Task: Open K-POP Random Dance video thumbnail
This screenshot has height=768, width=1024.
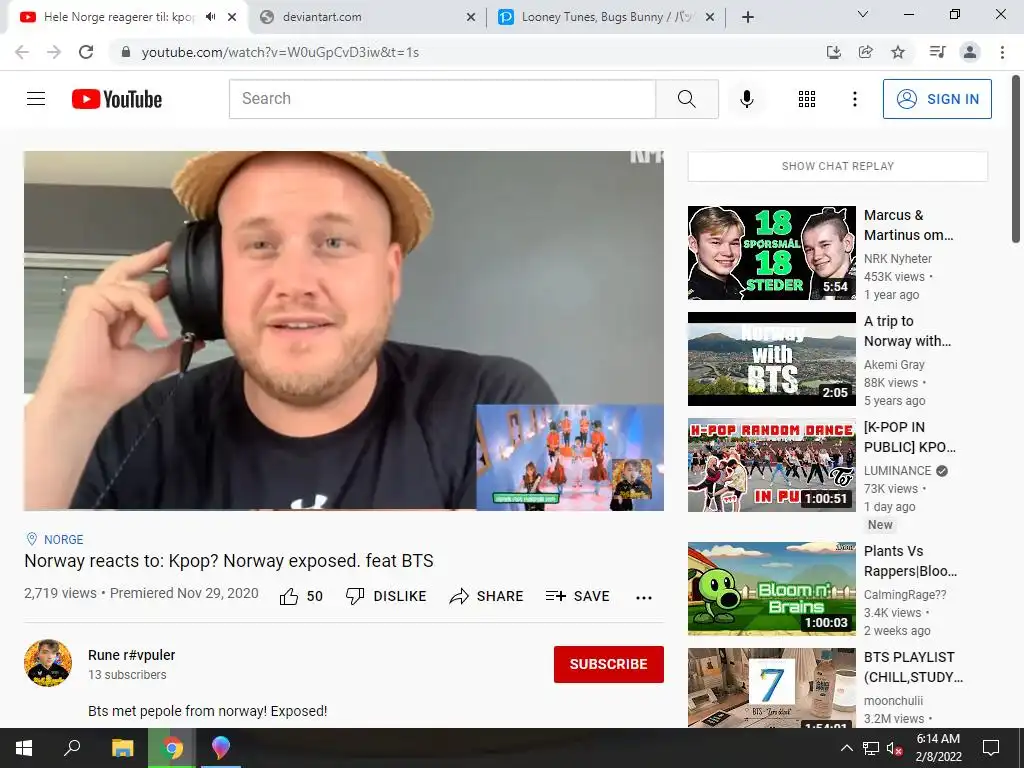Action: (771, 464)
